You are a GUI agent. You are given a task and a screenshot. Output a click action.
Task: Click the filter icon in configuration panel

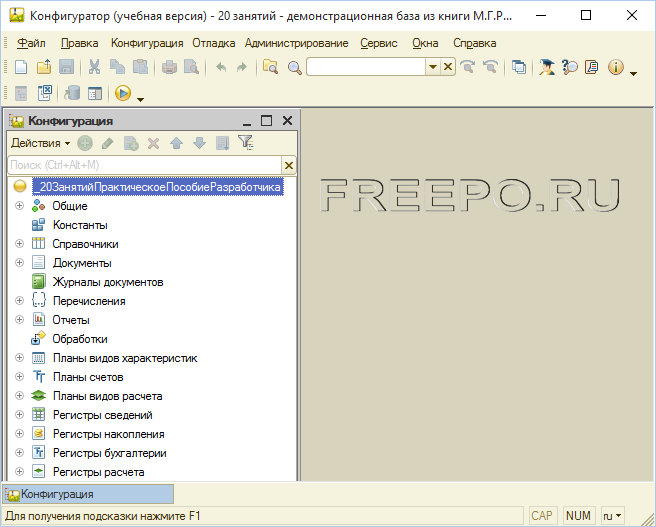[245, 143]
